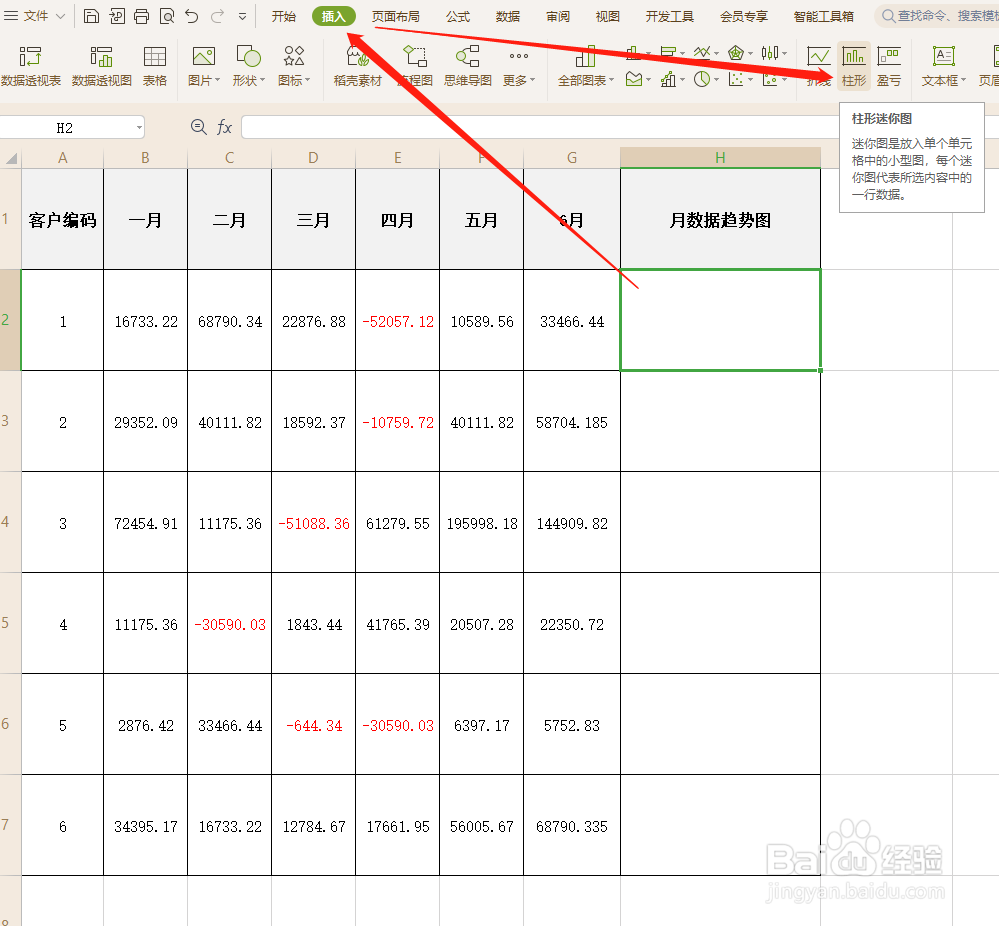Open Print Preview icon
The width and height of the screenshot is (999, 926).
[x=167, y=16]
